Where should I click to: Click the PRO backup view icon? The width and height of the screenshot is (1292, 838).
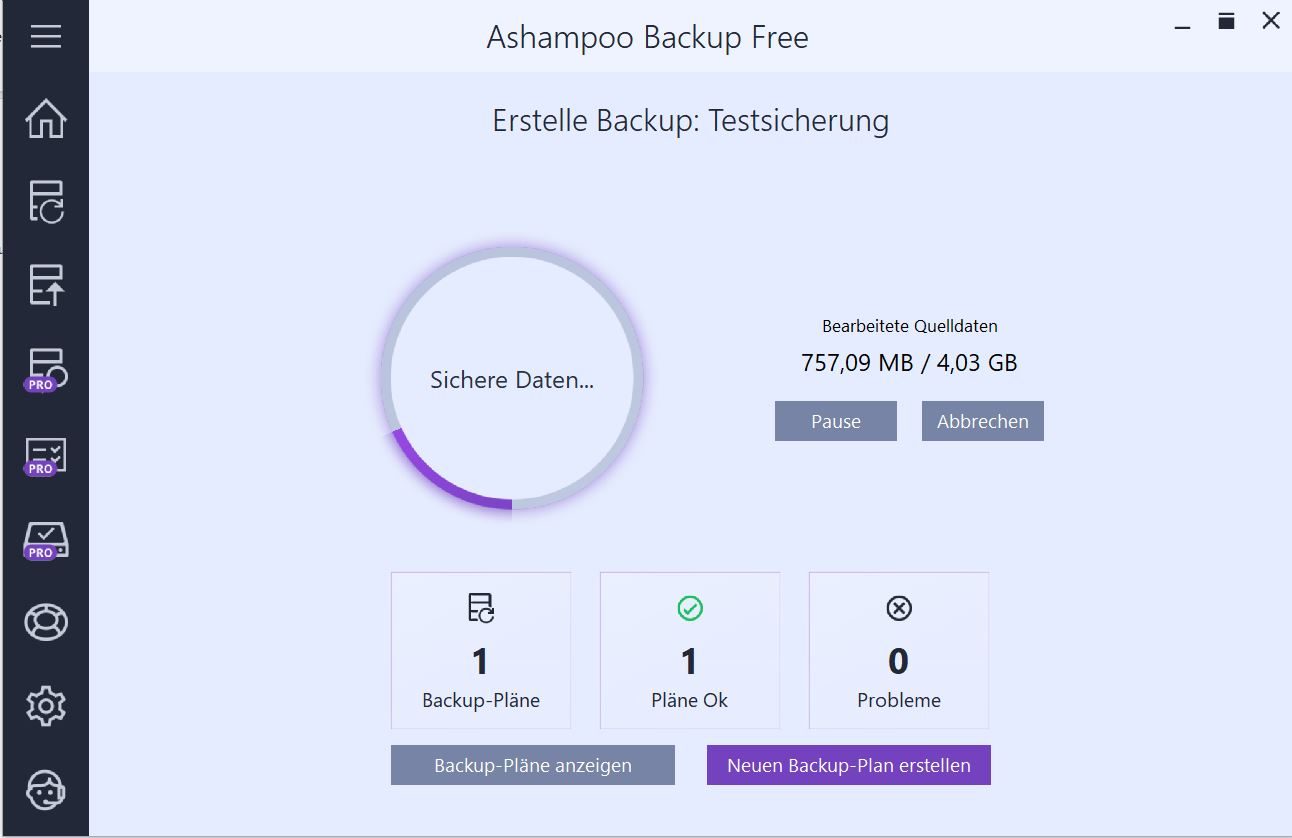46,369
